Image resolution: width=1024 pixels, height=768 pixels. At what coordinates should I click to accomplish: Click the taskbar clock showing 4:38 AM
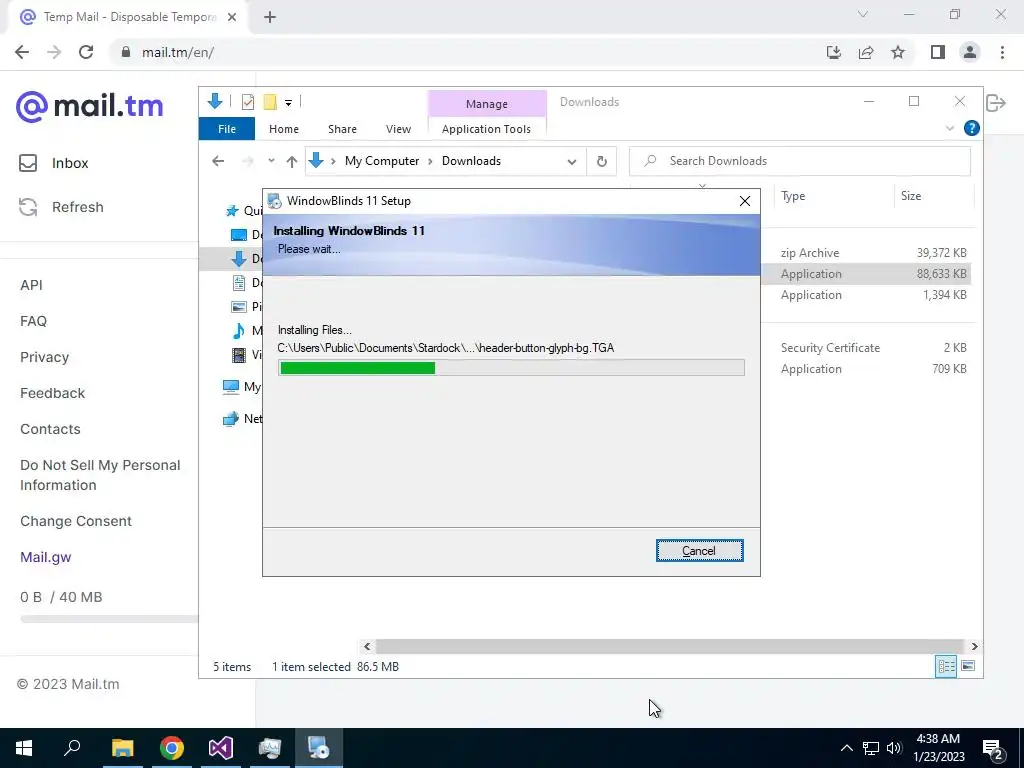938,748
